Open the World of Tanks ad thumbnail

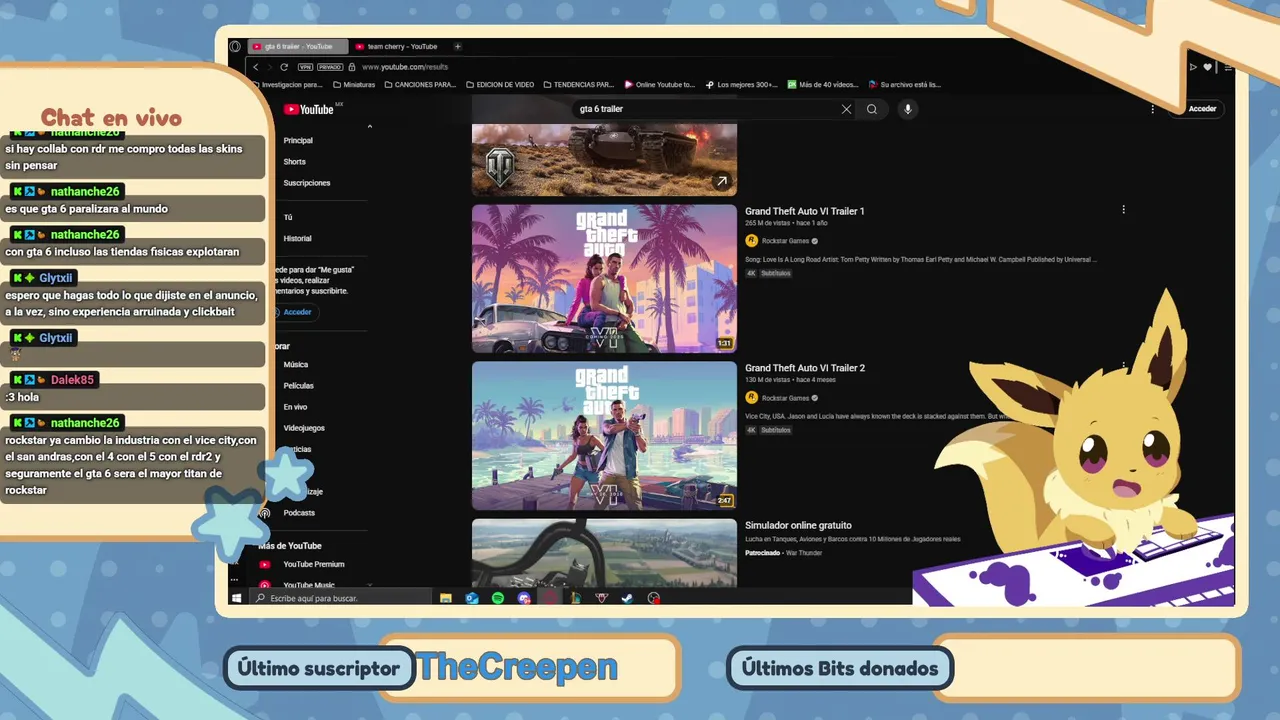[x=604, y=160]
